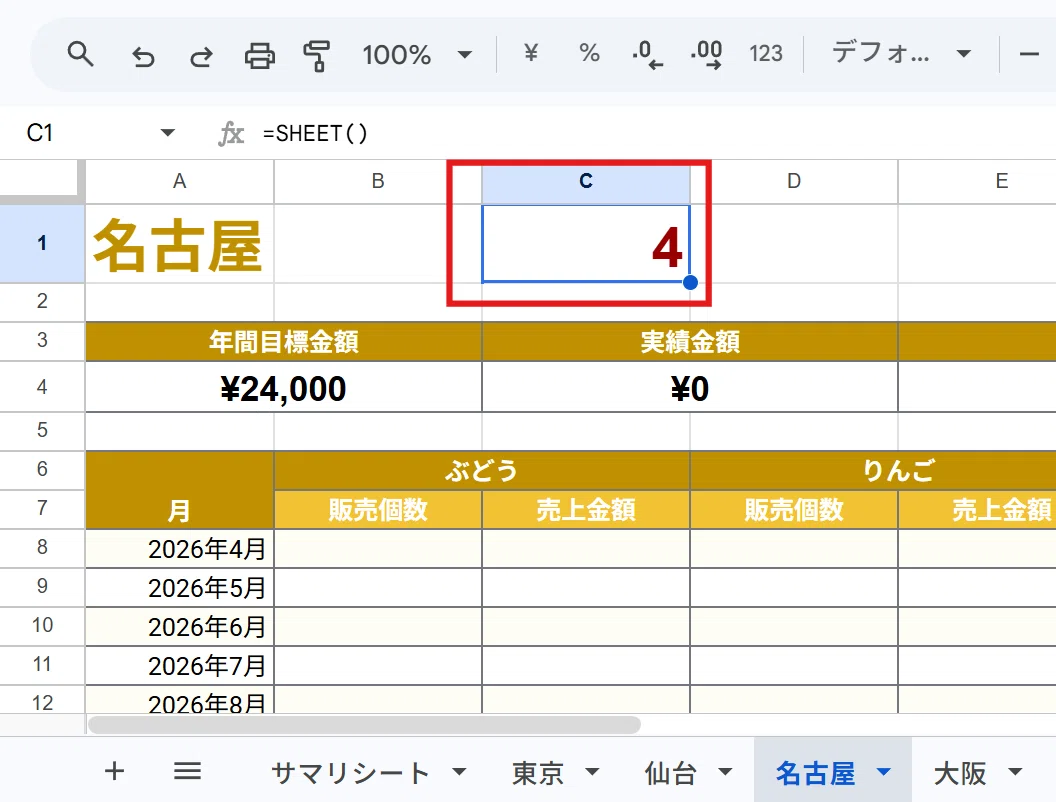Select the 2026年7月 cell
The height and width of the screenshot is (802, 1056).
(x=180, y=665)
